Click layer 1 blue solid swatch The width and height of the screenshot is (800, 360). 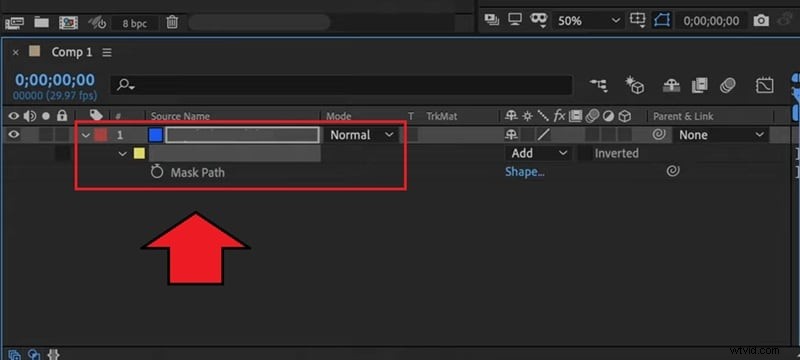[x=156, y=135]
